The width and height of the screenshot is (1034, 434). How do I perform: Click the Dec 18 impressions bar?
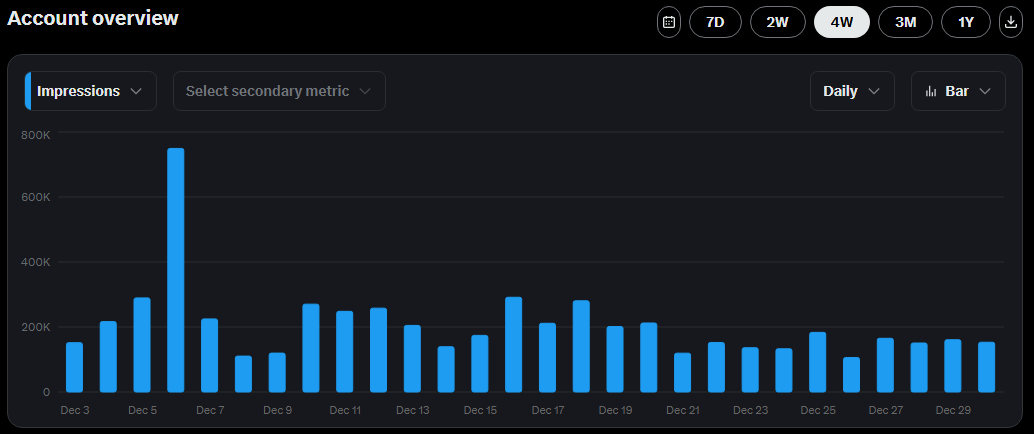point(581,346)
